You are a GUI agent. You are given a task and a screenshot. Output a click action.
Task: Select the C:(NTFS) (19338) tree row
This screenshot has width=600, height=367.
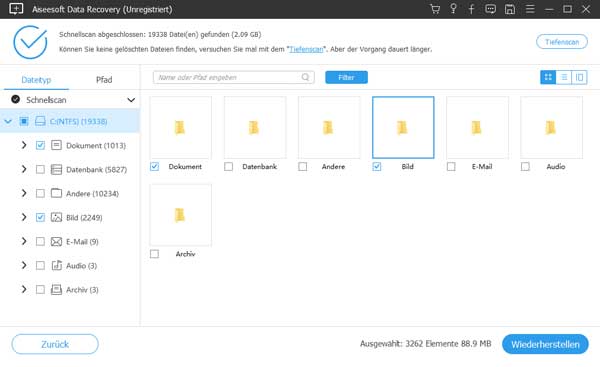(x=70, y=121)
